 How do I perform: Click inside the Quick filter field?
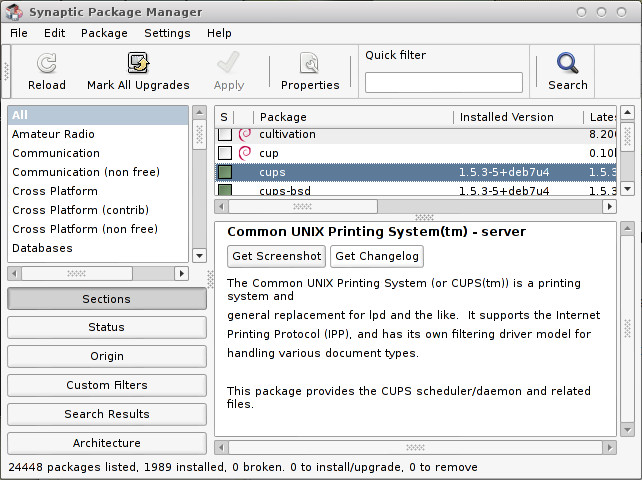444,83
